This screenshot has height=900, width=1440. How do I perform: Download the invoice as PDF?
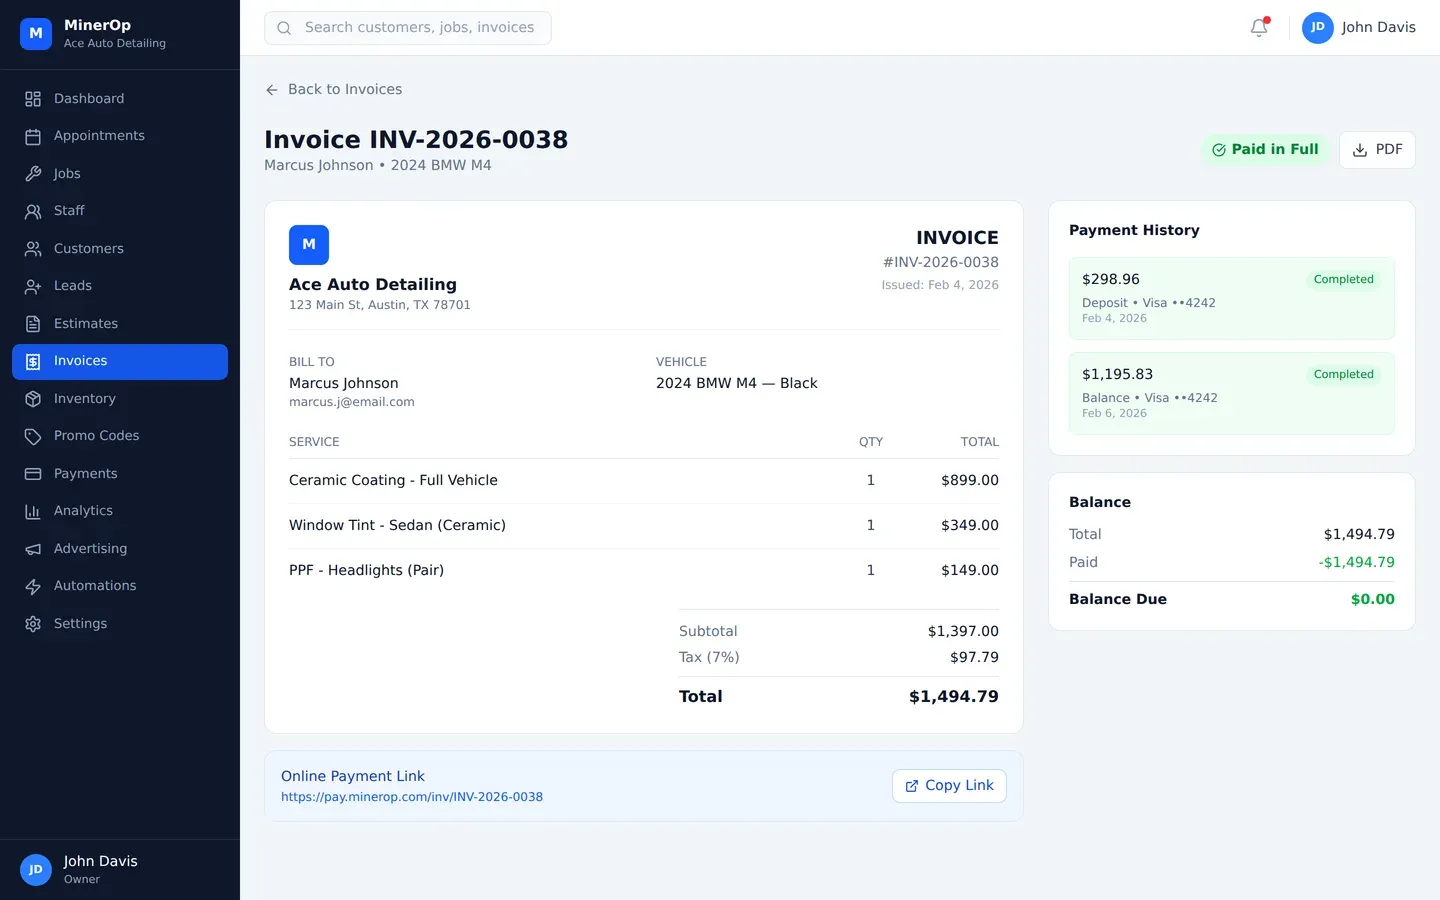tap(1377, 149)
